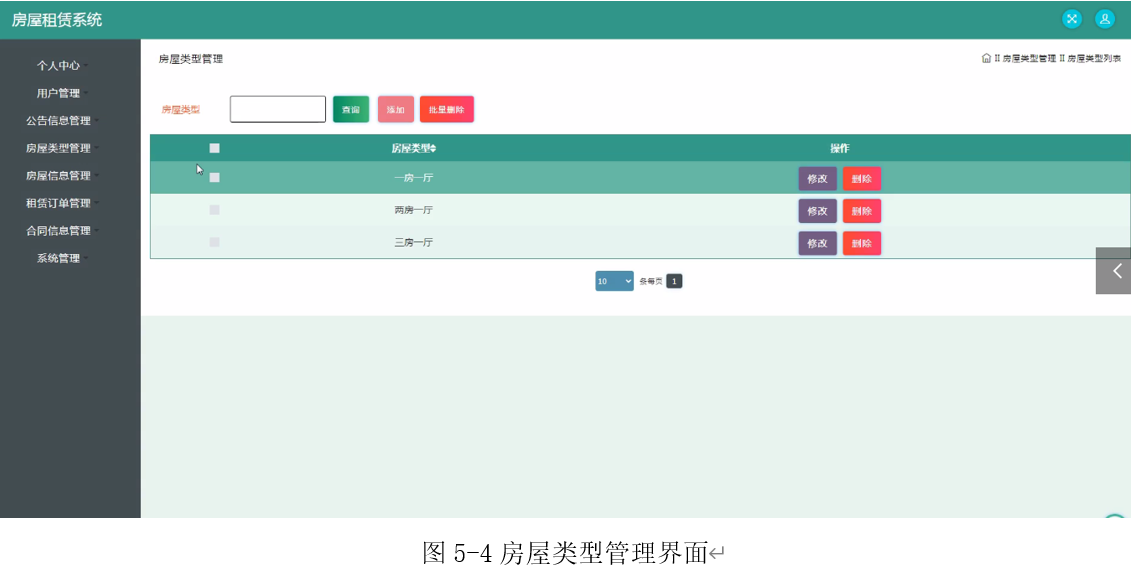Check the checkbox for 两房一厅
This screenshot has width=1131, height=581.
213,210
